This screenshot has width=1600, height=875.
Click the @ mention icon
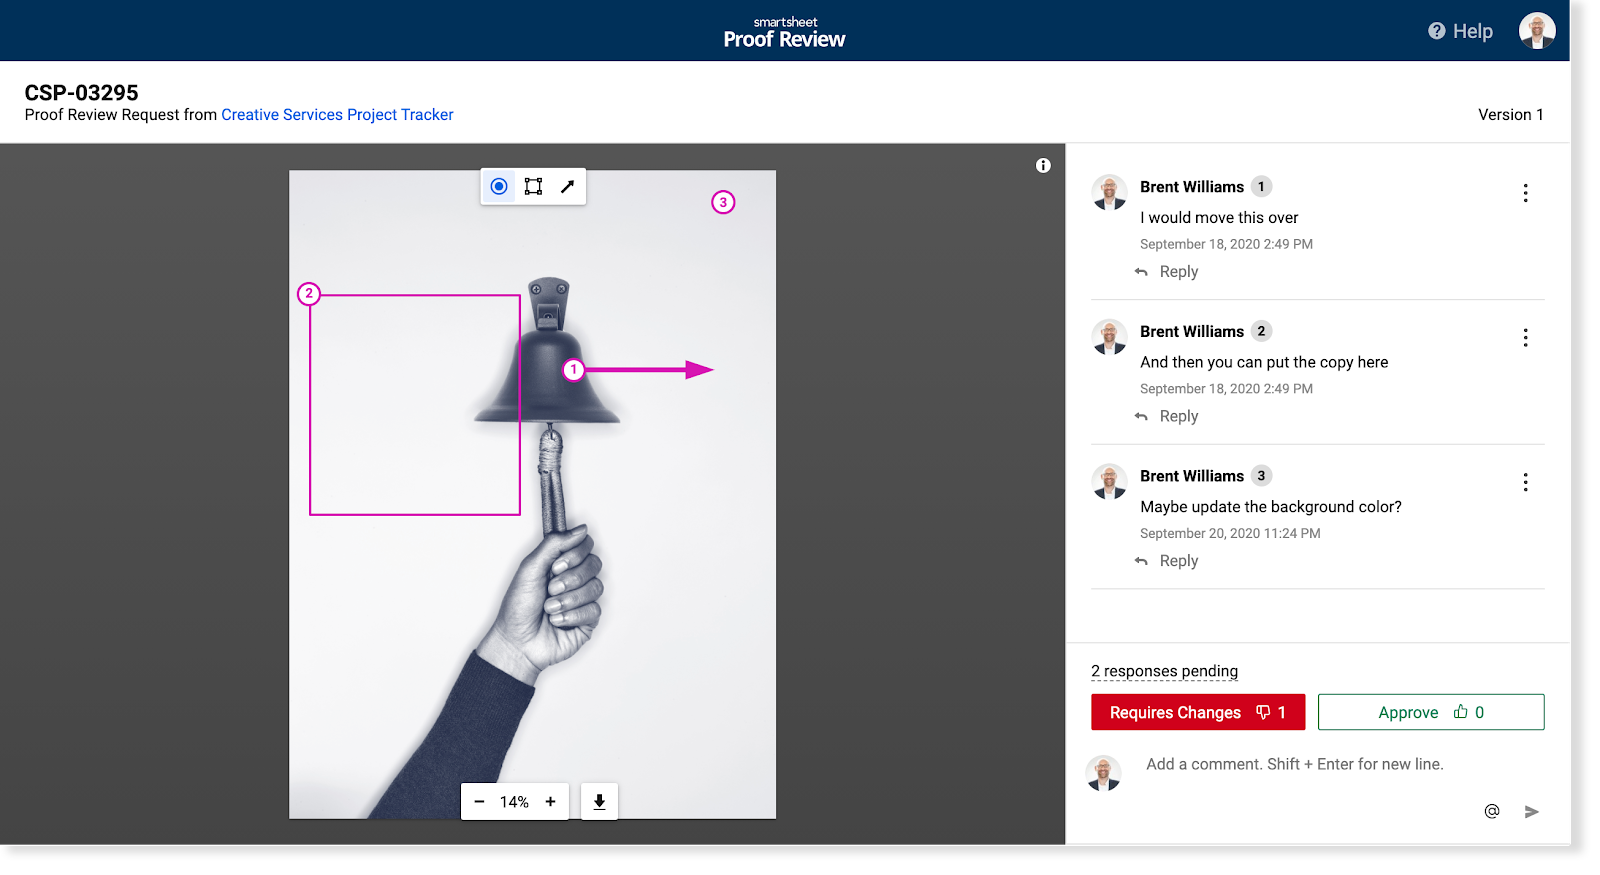[x=1491, y=811]
